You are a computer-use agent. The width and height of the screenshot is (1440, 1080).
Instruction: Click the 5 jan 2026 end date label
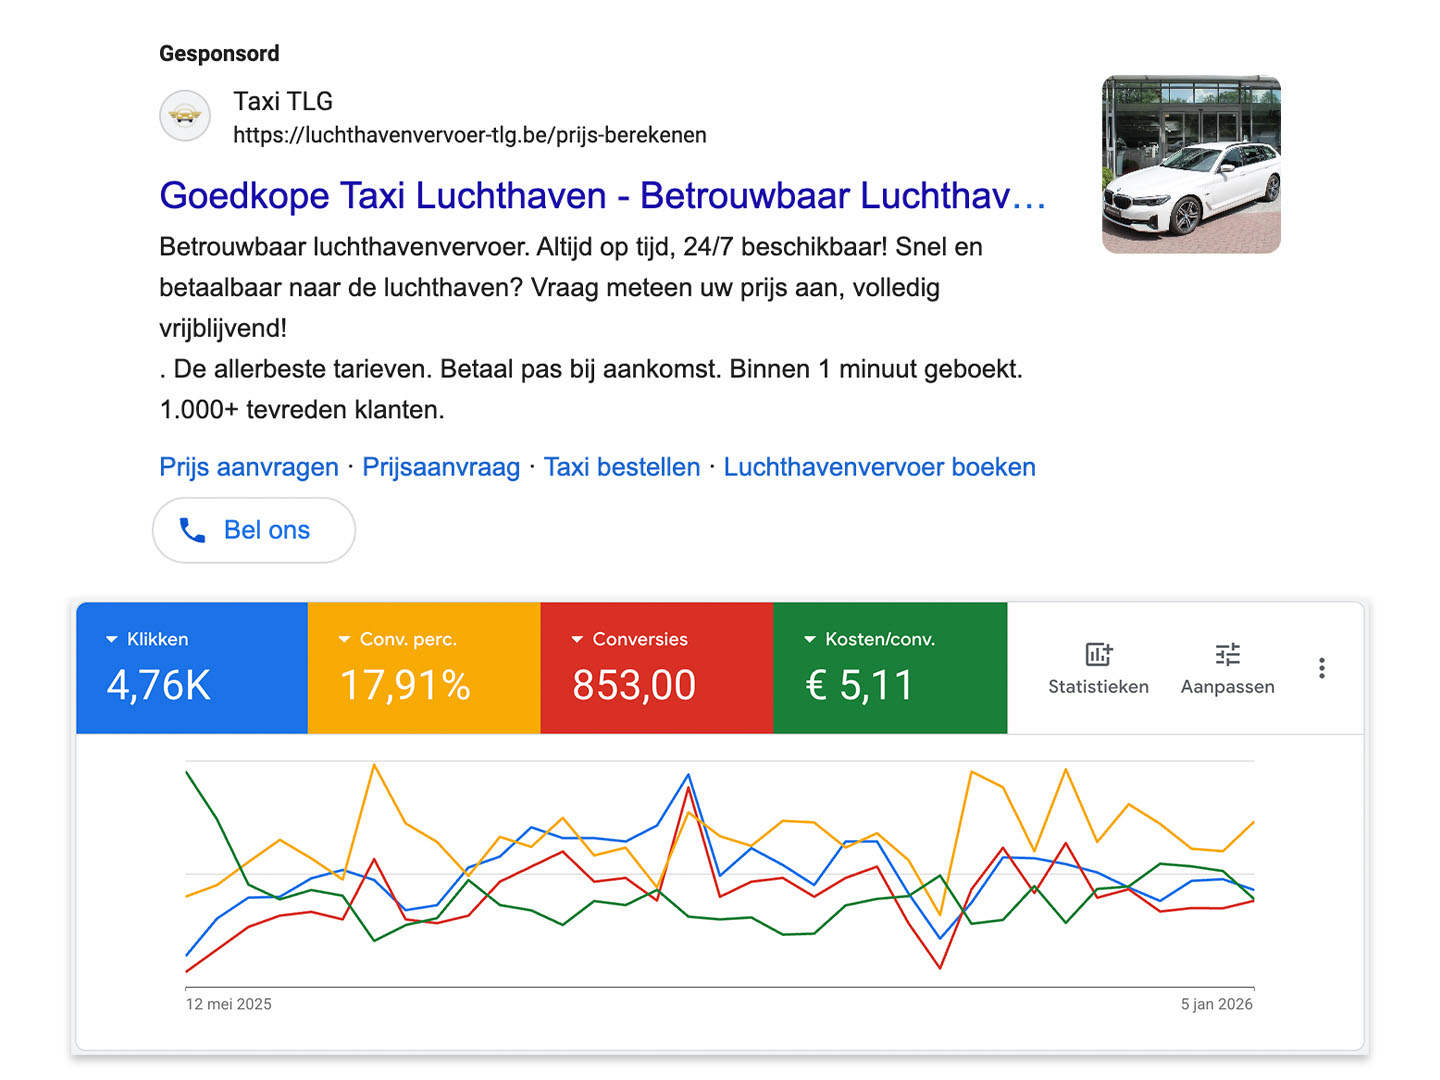coord(1216,1004)
